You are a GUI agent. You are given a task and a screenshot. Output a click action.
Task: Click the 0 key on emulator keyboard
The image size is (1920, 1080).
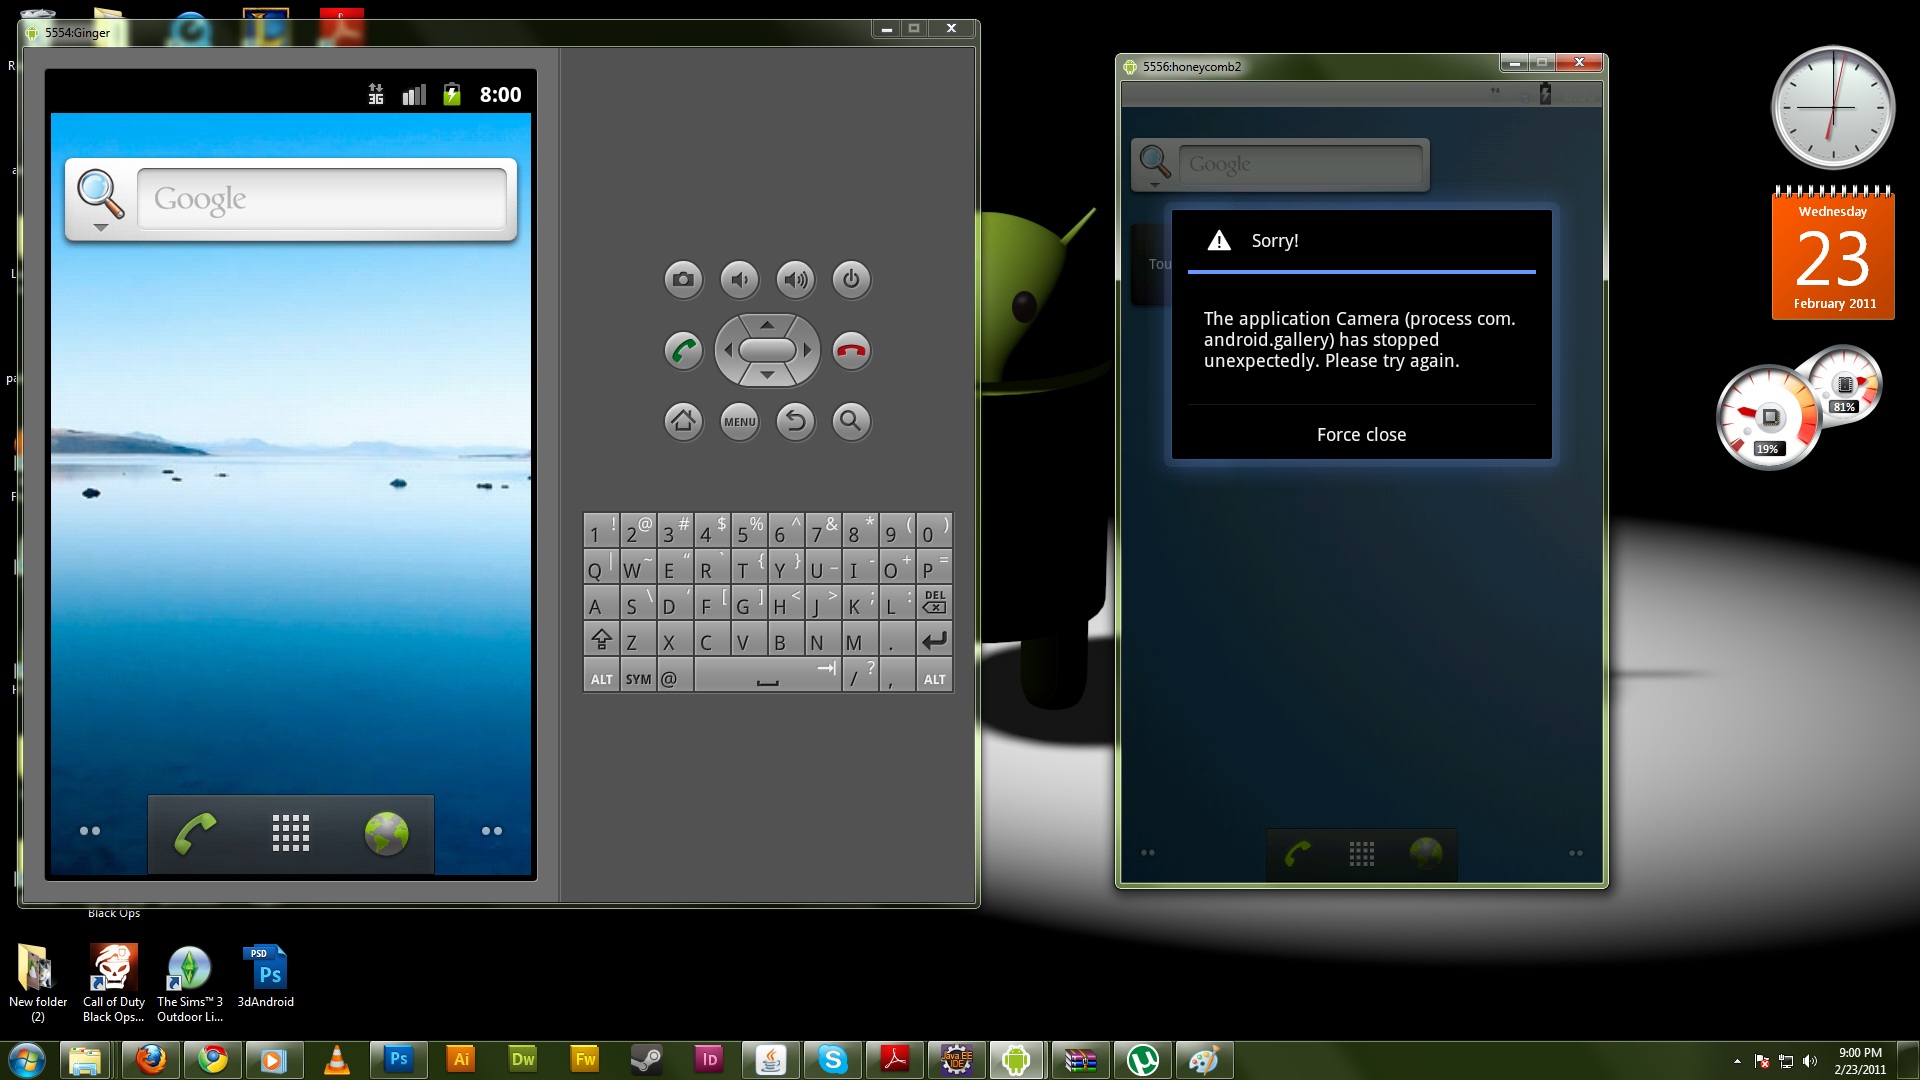tap(934, 531)
